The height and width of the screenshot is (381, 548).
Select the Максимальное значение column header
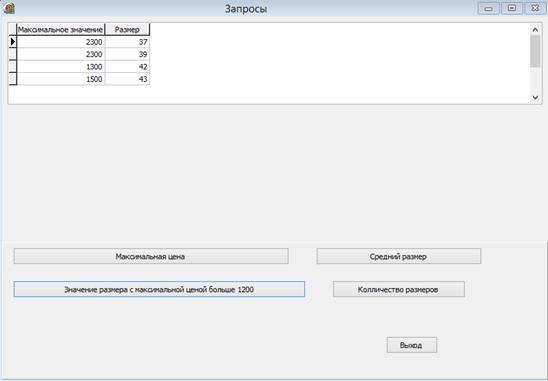(x=60, y=29)
